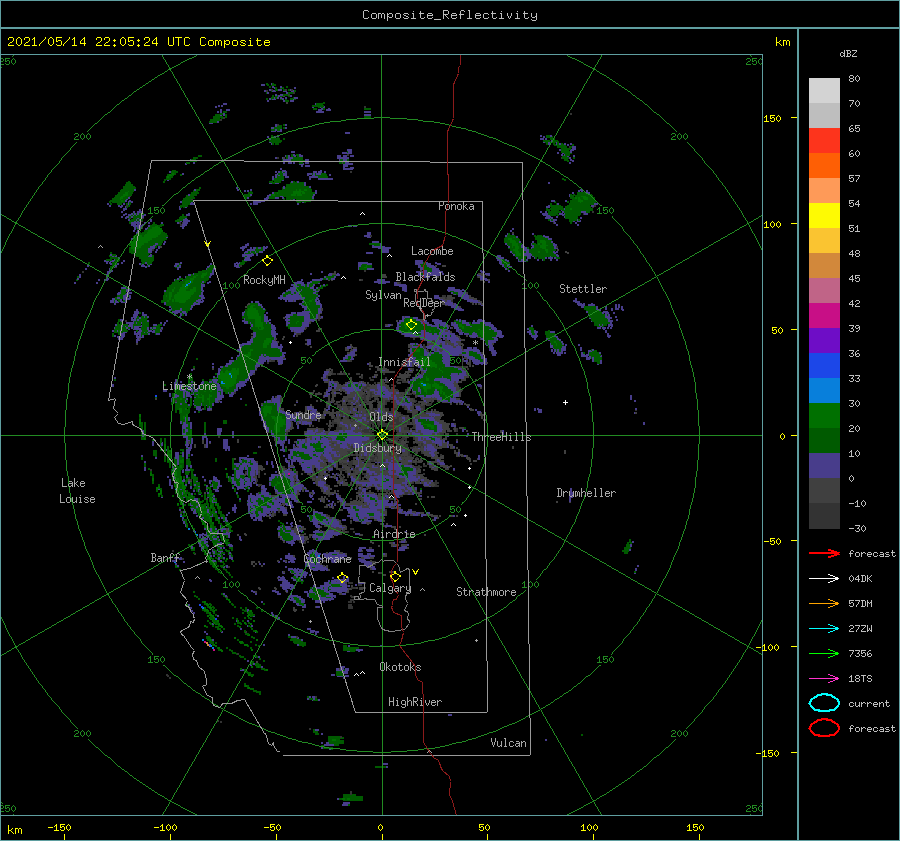Click the Sundre label
Image resolution: width=900 pixels, height=841 pixels.
303,414
